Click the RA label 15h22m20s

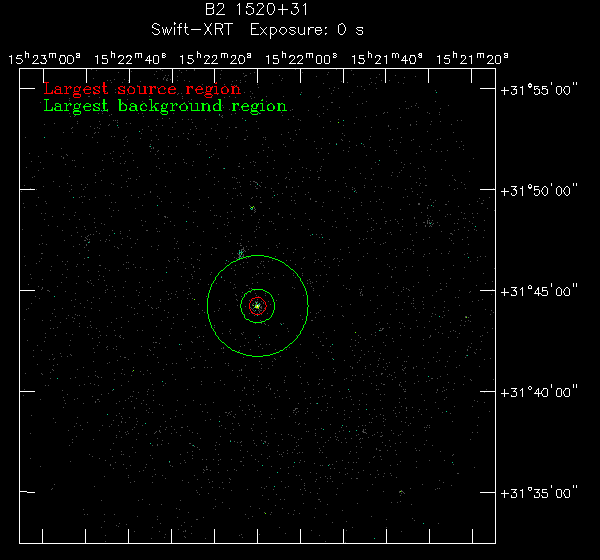tap(215, 59)
